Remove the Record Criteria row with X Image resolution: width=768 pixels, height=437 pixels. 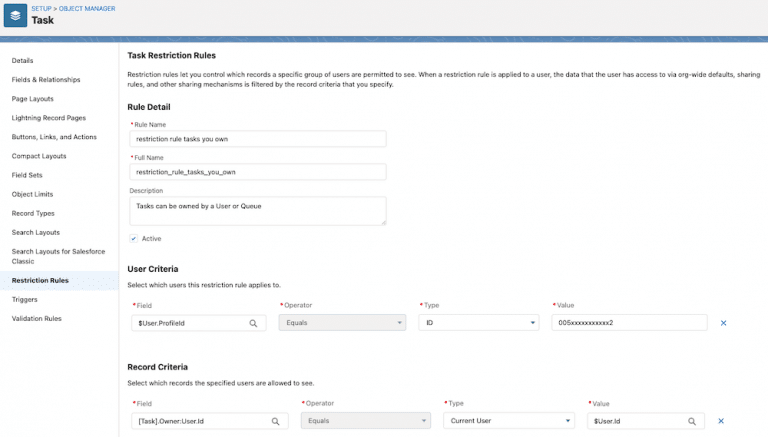721,421
